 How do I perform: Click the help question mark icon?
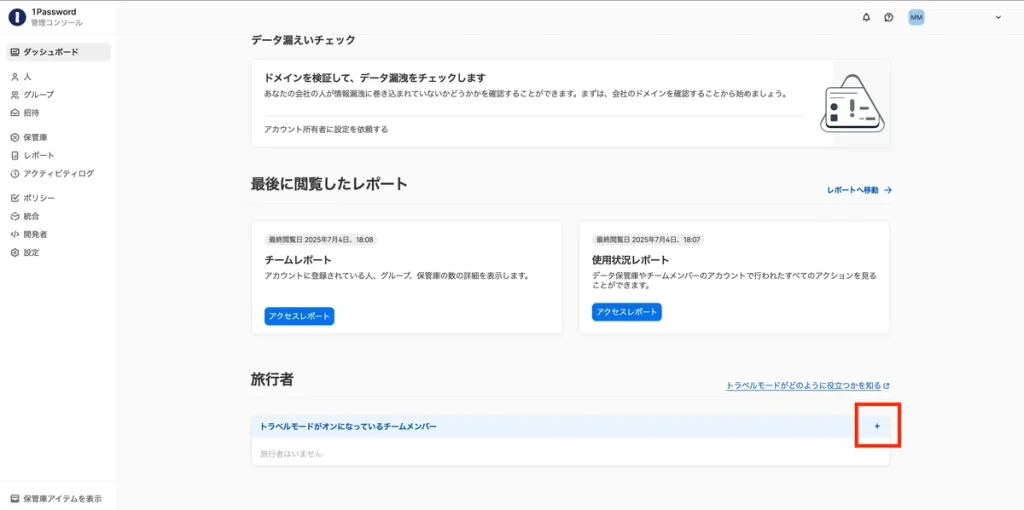(x=889, y=17)
